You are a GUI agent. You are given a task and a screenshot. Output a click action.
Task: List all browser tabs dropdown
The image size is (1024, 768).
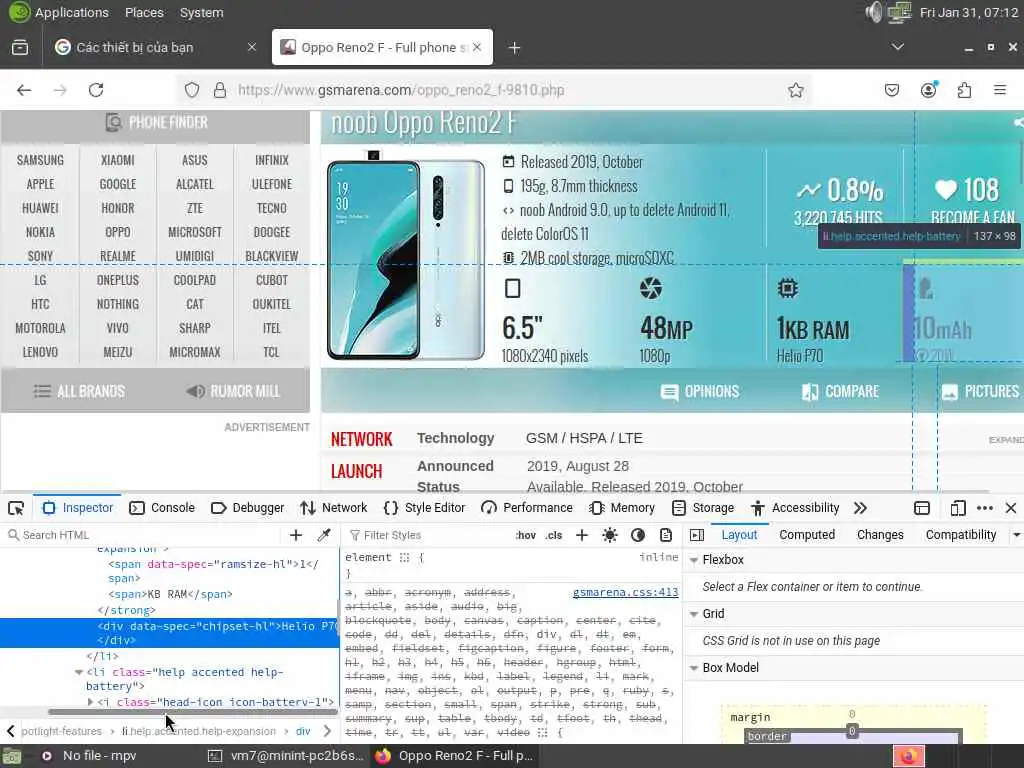898,47
